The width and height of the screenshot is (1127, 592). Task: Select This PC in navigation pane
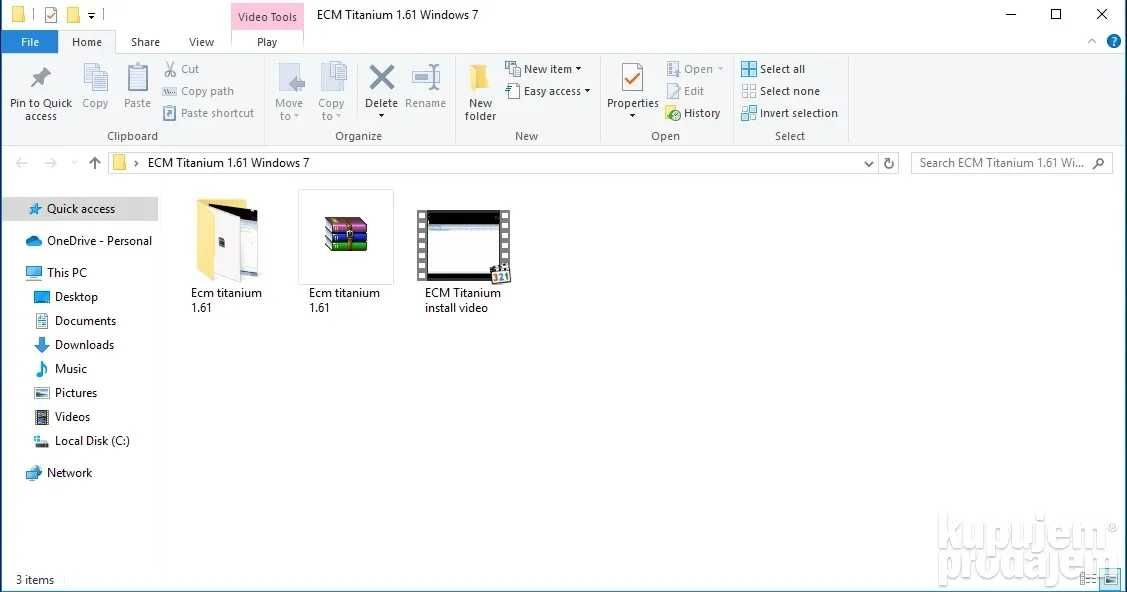coord(56,272)
